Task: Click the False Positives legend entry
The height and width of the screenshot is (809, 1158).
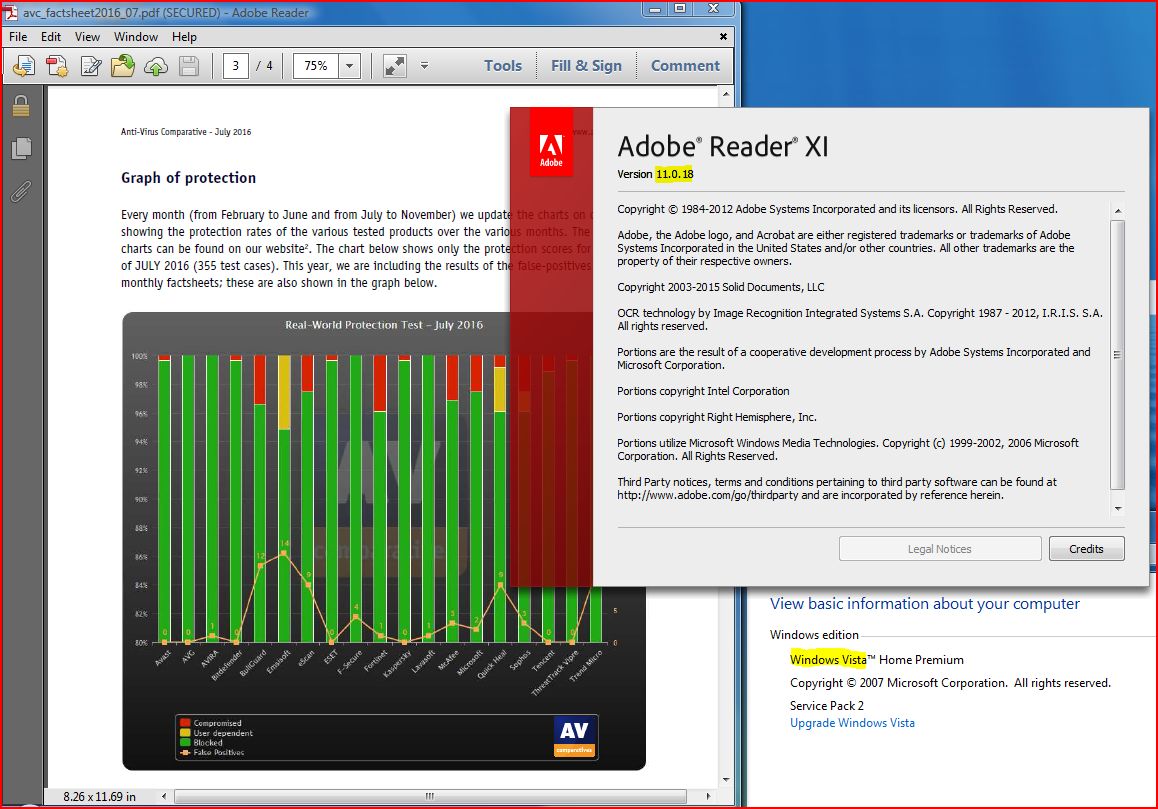Action: (x=212, y=752)
